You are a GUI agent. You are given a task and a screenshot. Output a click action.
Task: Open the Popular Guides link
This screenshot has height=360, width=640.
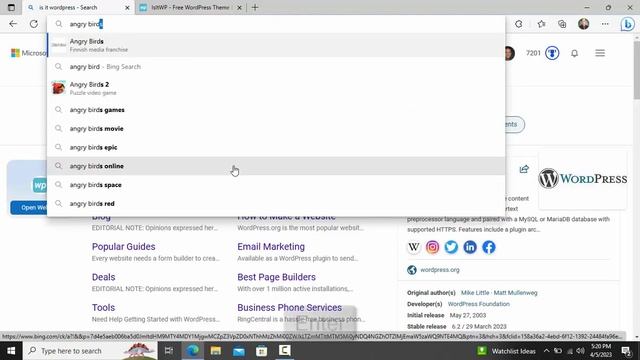tap(123, 247)
